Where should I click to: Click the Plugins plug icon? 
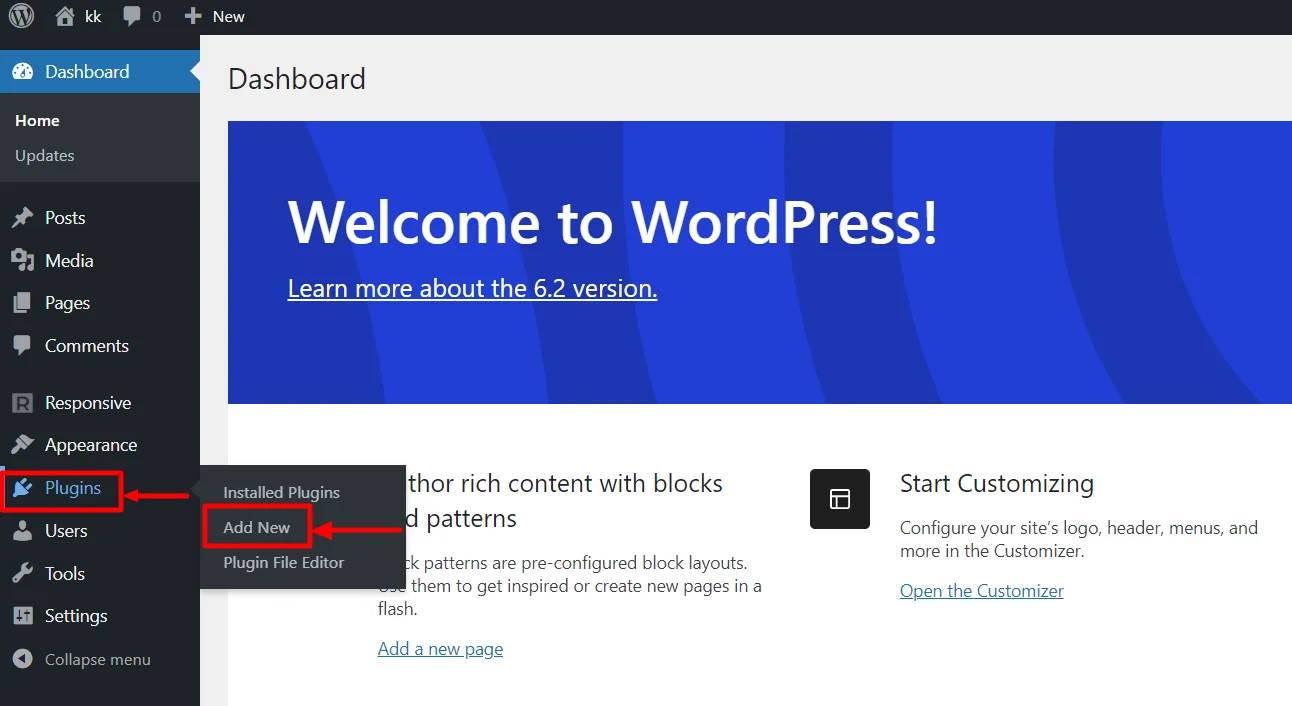tap(22, 488)
